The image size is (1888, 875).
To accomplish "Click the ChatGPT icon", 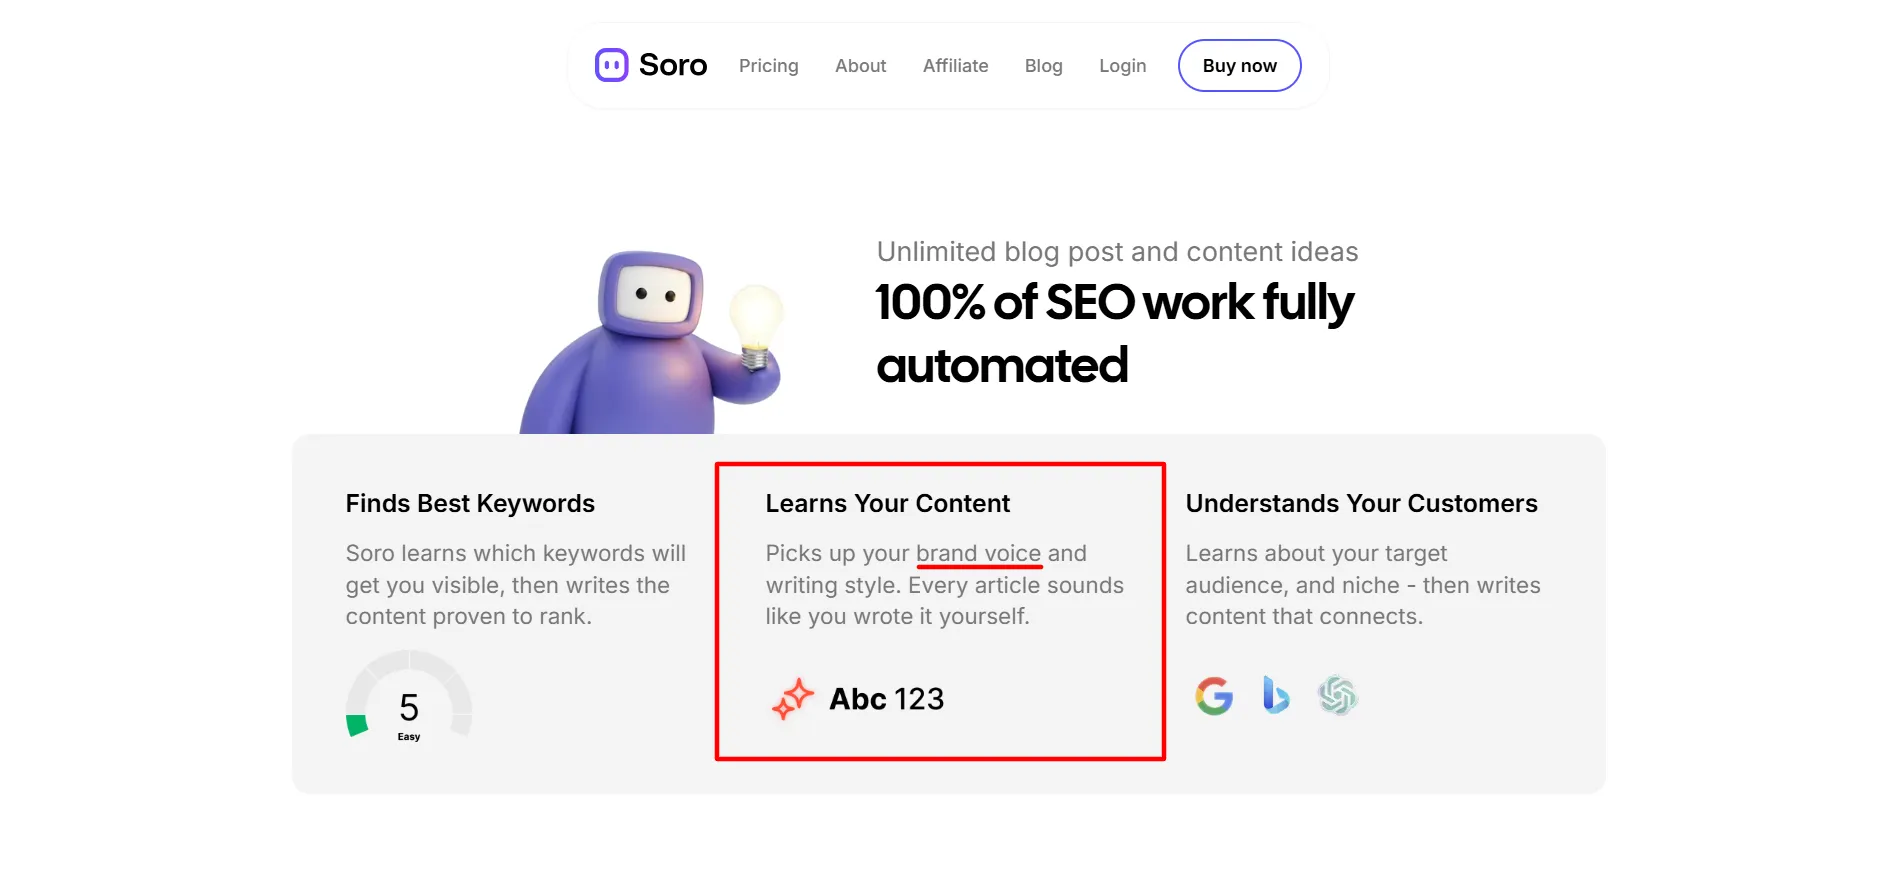I will coord(1338,696).
